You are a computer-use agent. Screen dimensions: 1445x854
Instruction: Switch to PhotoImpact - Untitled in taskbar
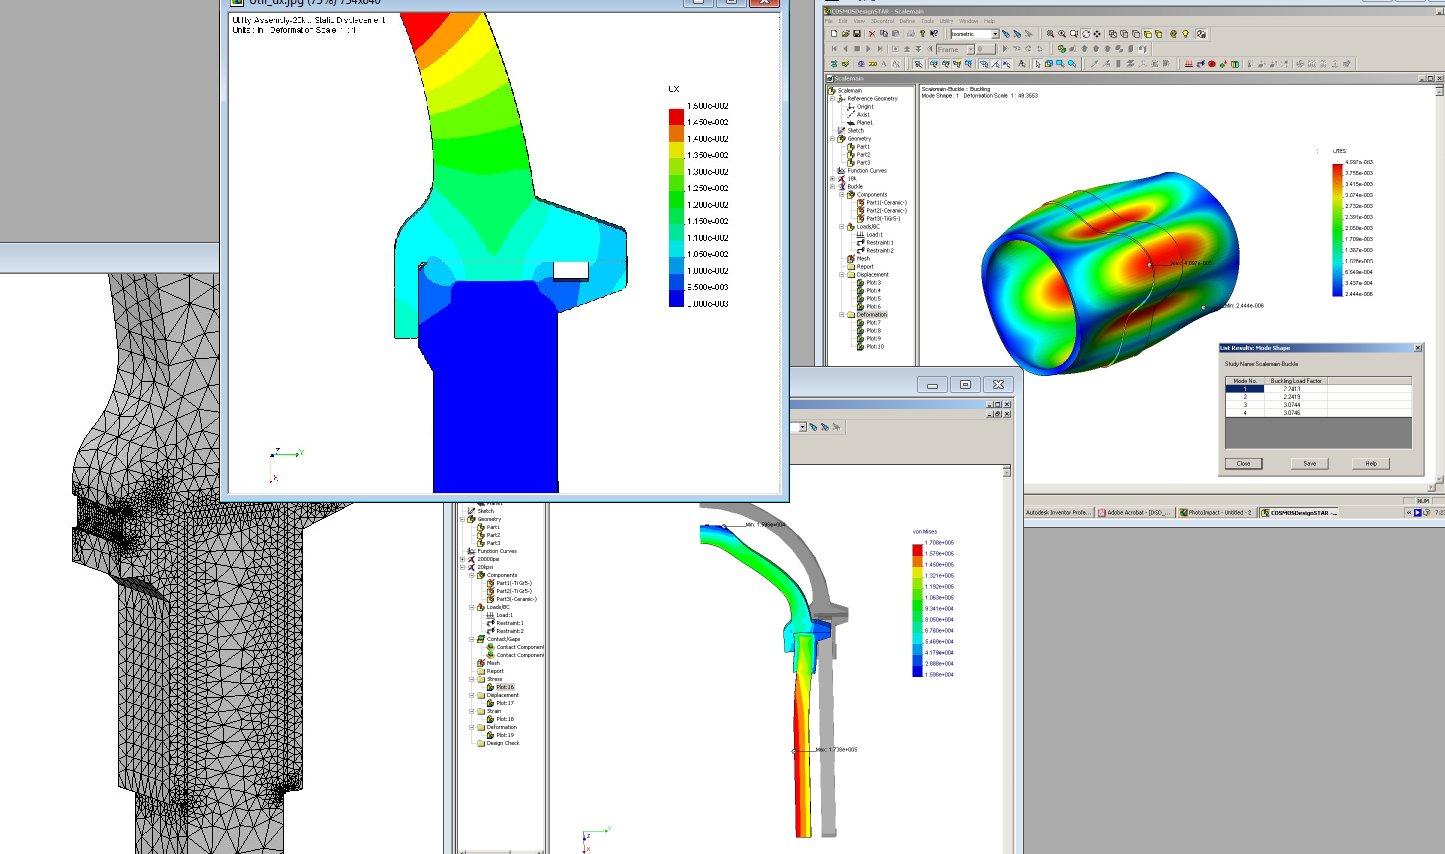1215,512
